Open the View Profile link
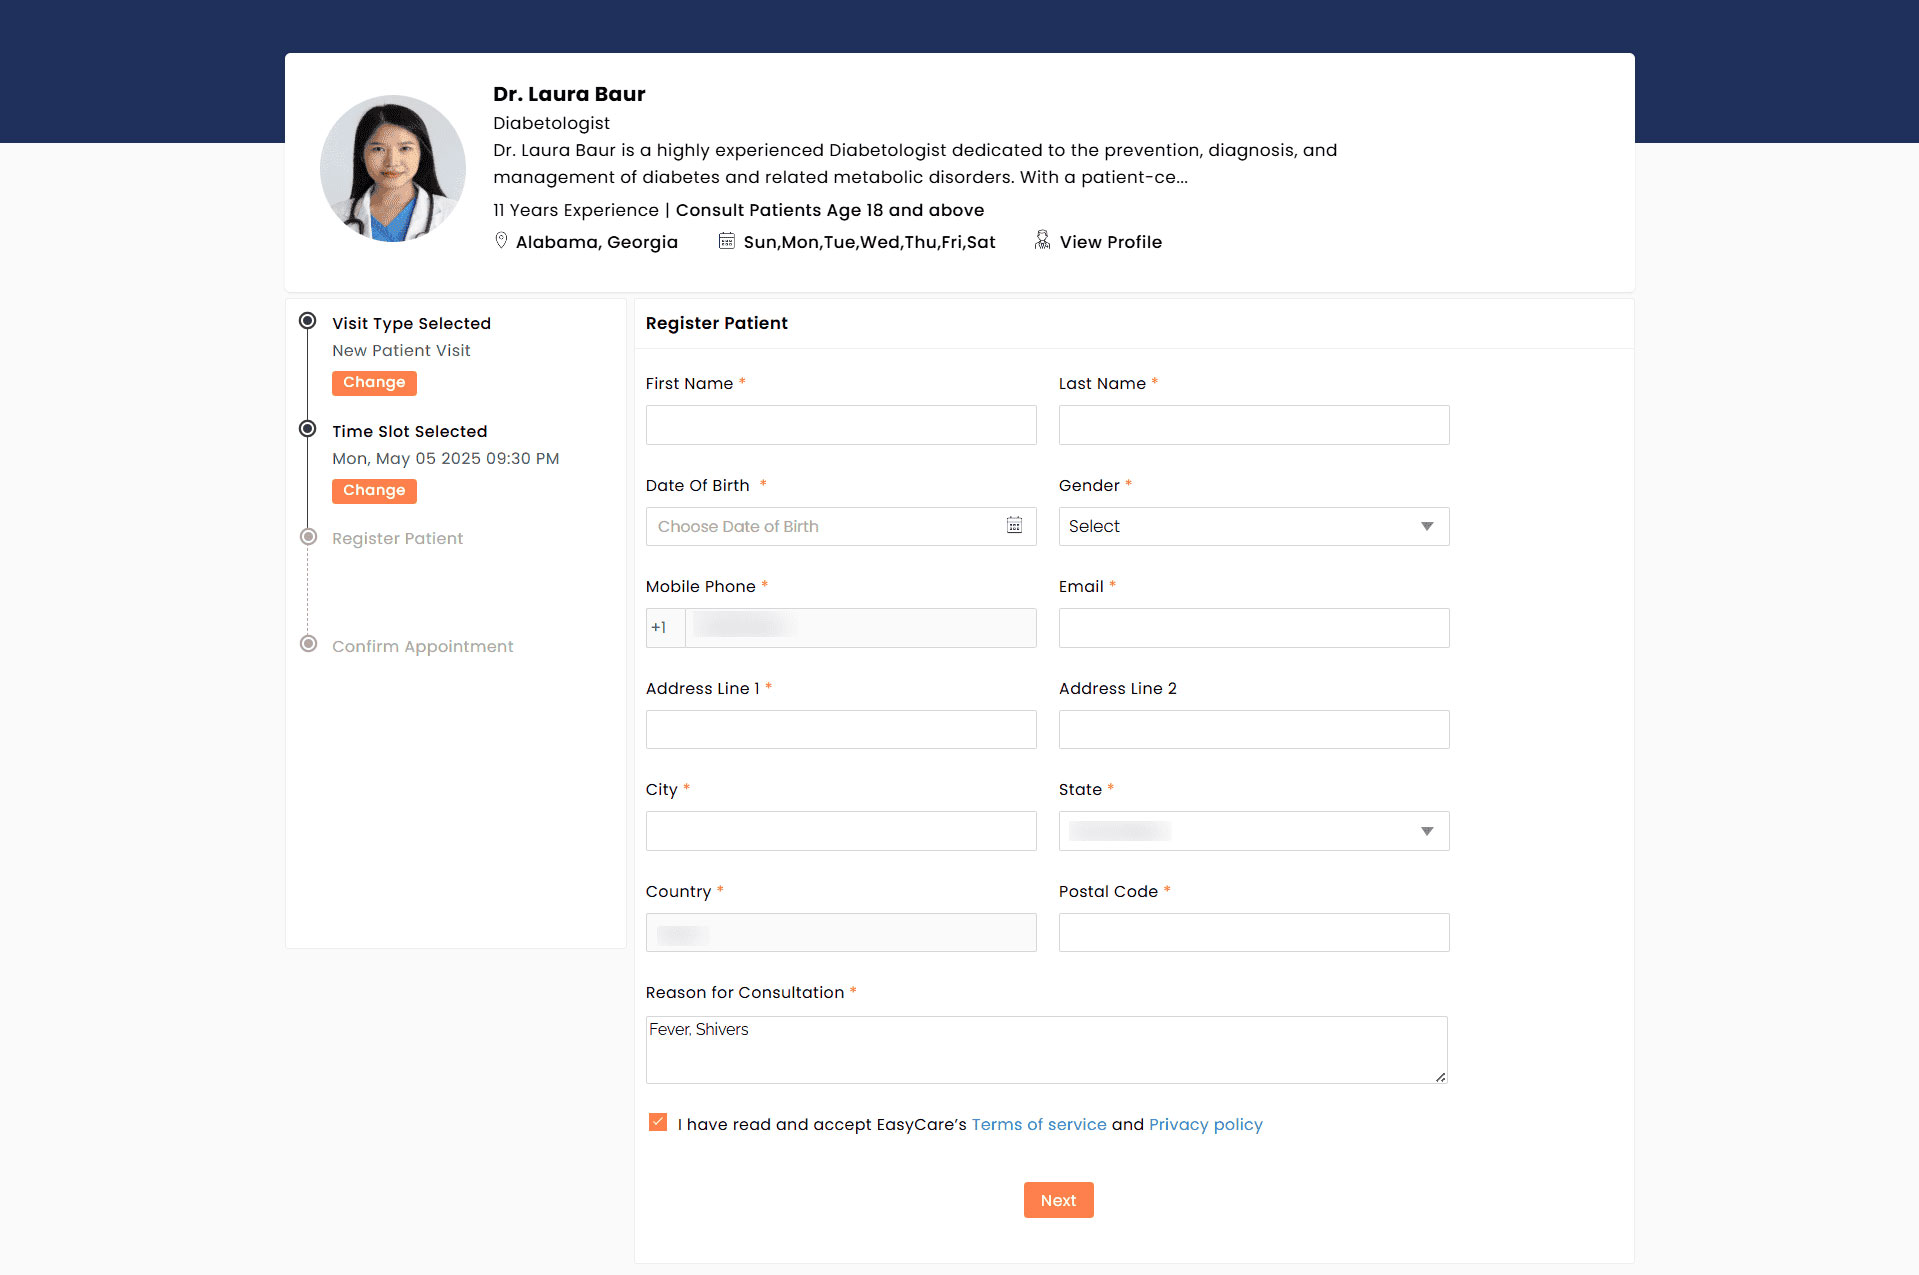The height and width of the screenshot is (1275, 1919). point(1110,241)
